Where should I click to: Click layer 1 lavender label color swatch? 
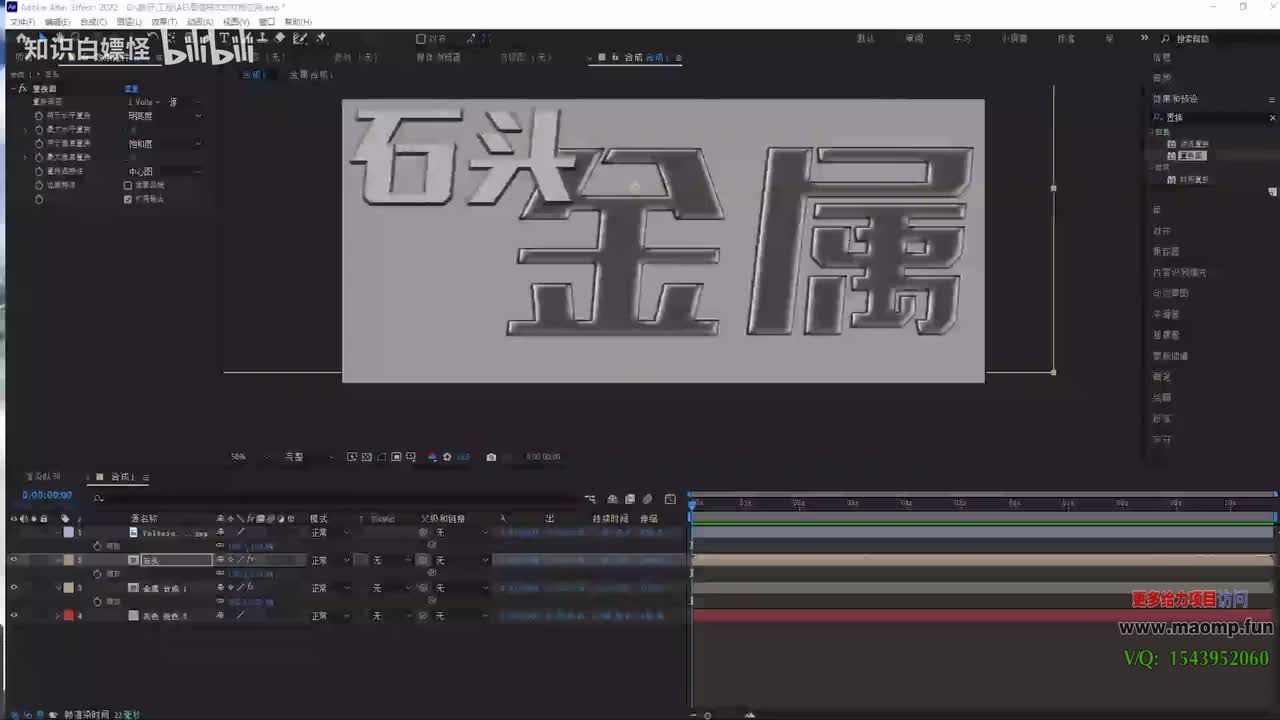click(x=68, y=533)
